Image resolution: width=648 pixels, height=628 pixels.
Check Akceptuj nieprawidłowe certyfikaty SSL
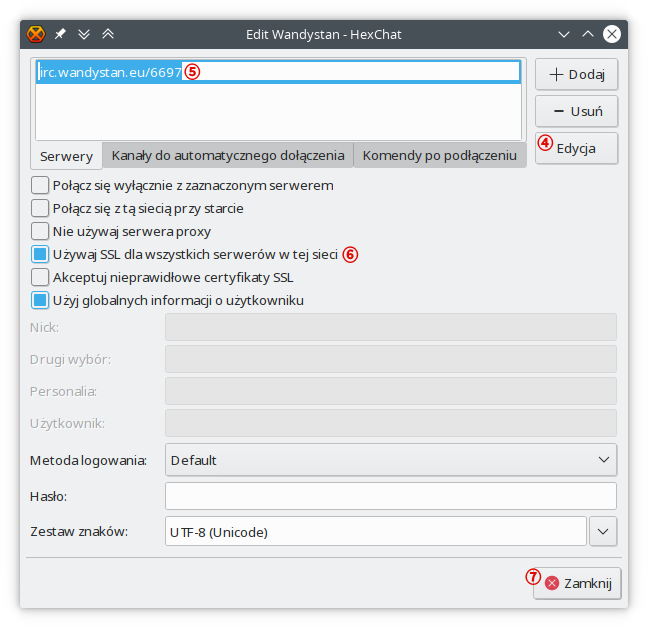pyautogui.click(x=40, y=277)
